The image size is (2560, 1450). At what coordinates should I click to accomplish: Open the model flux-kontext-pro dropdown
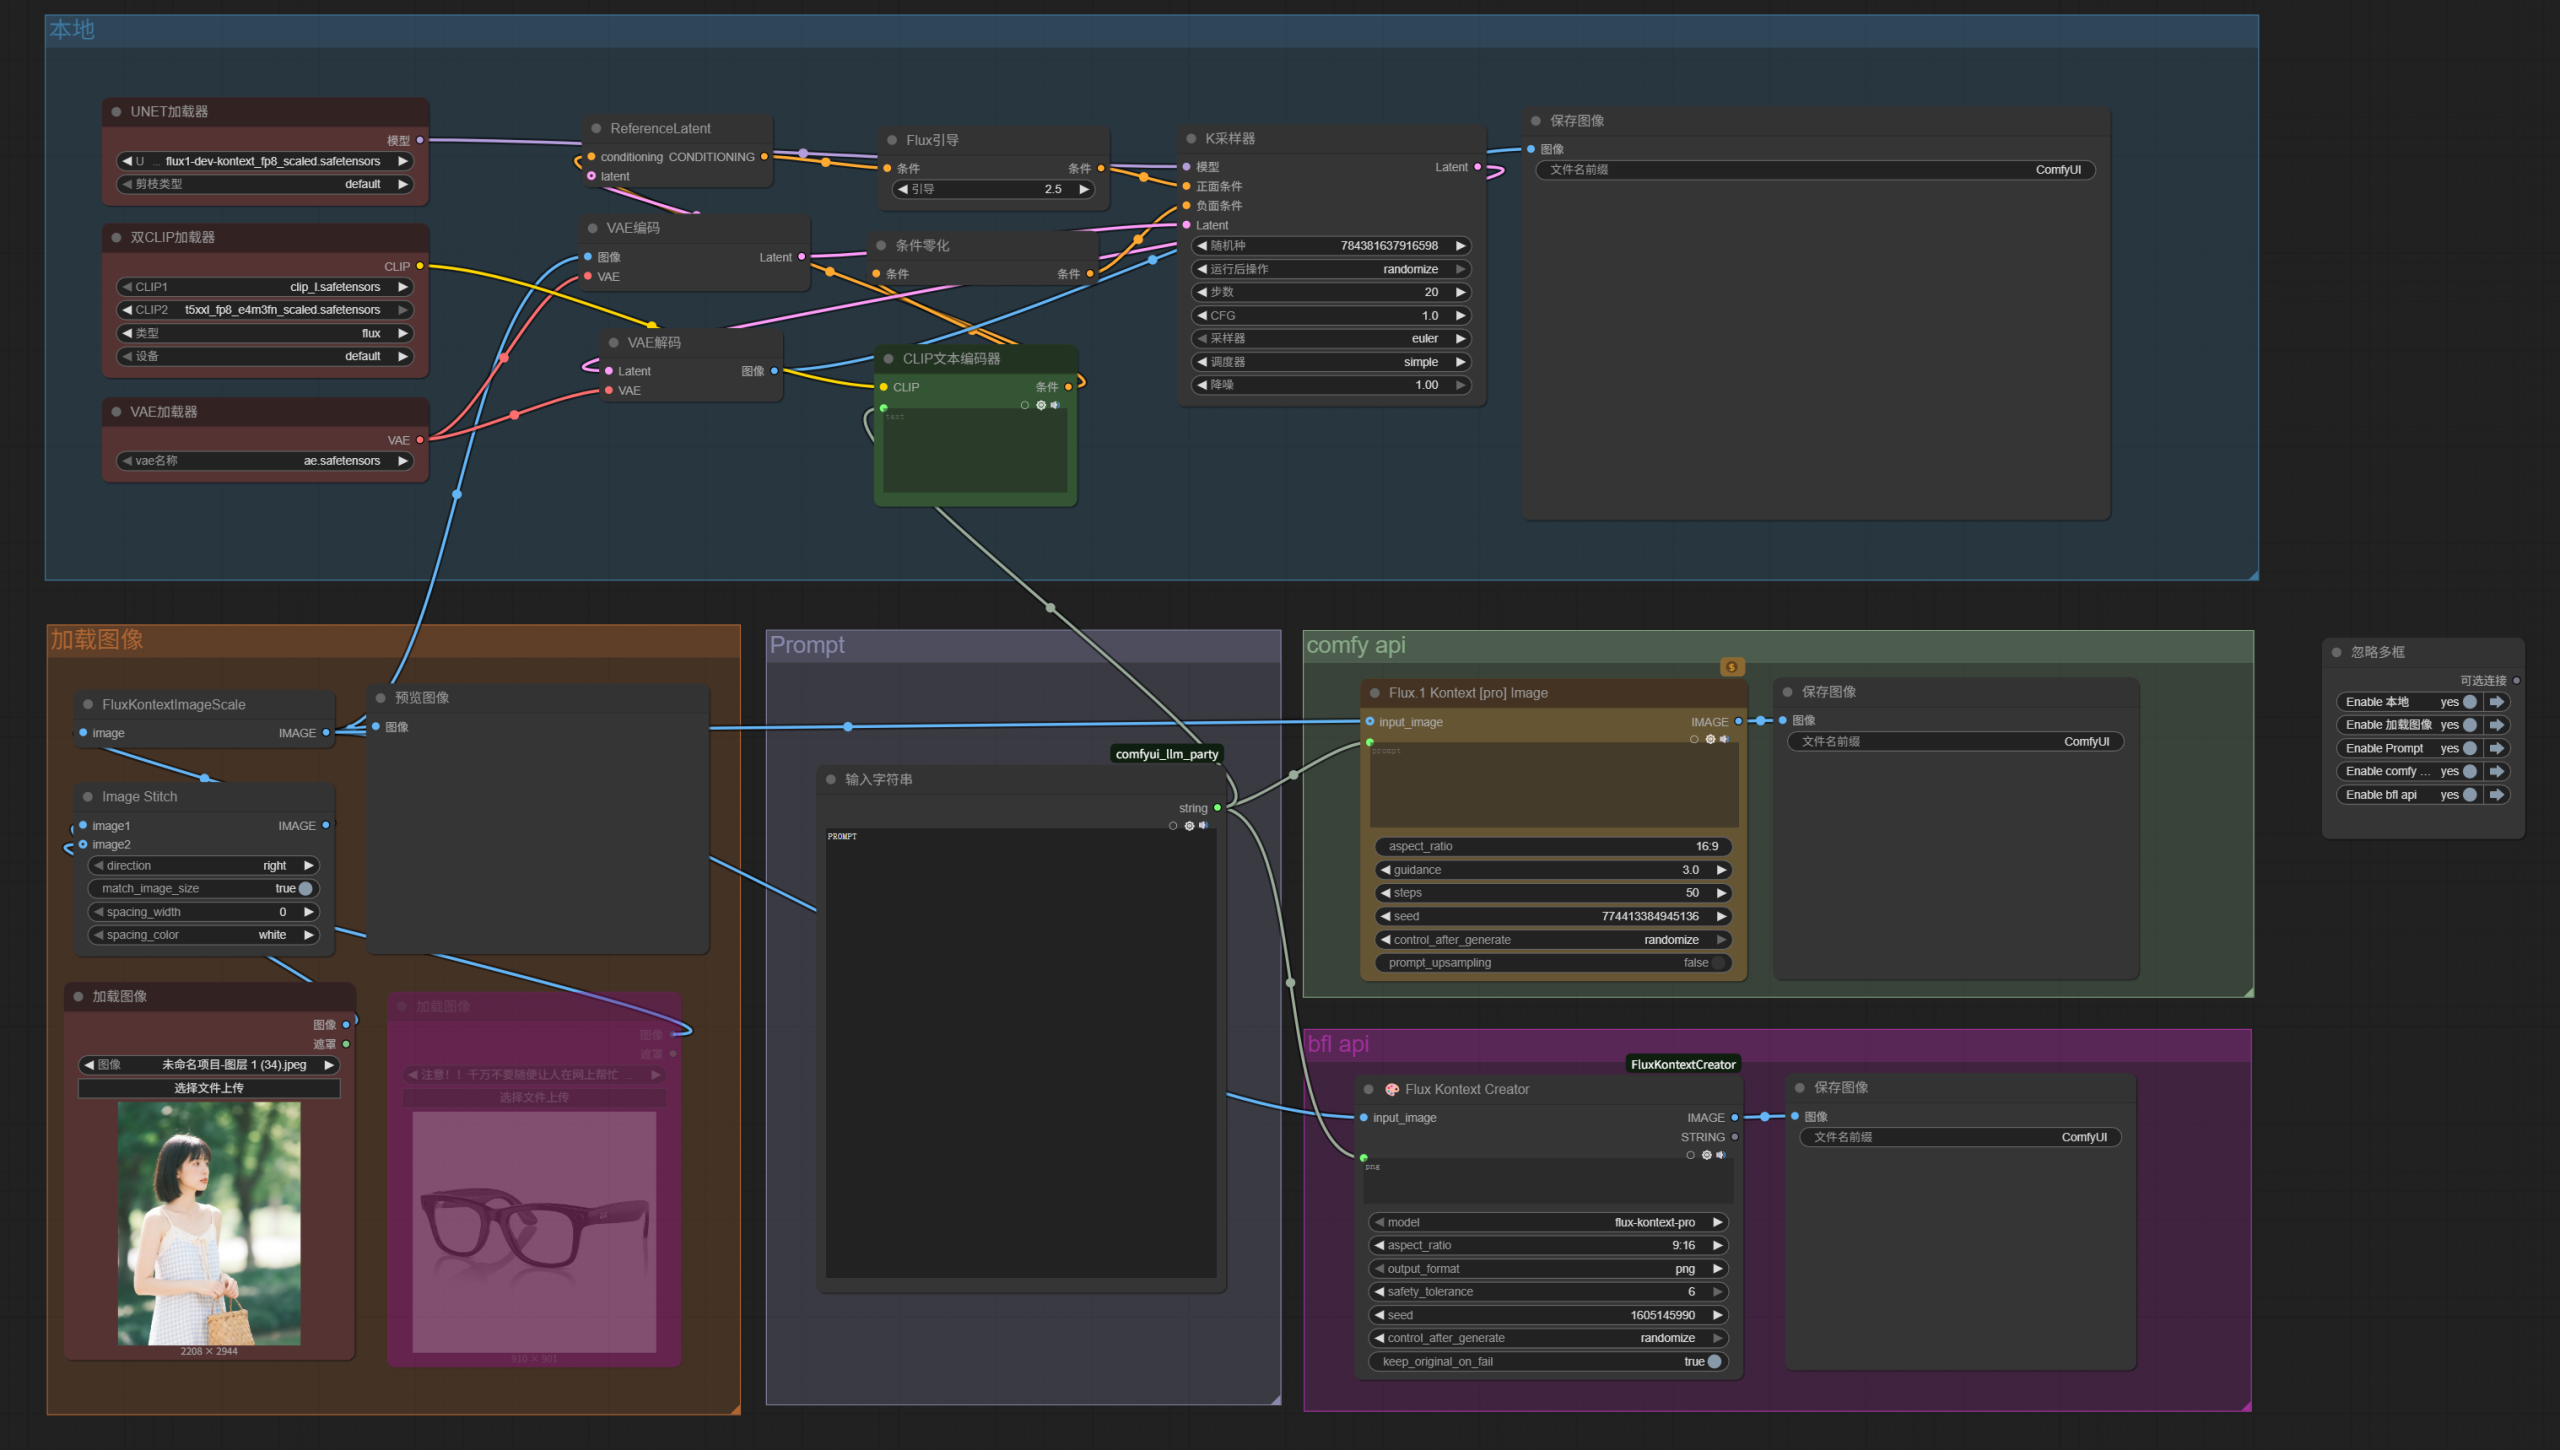pos(1548,1222)
